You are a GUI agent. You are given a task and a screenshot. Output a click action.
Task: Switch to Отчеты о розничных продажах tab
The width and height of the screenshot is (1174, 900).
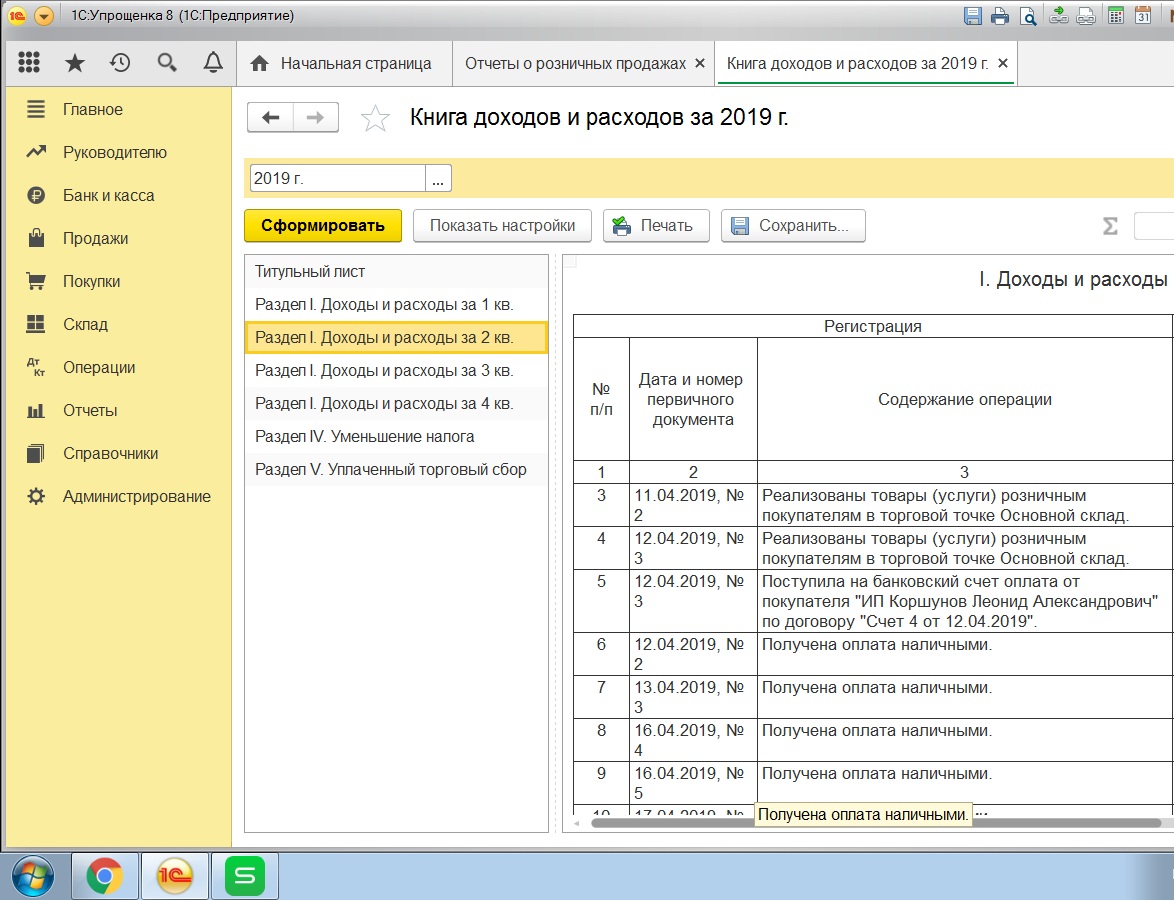(575, 63)
